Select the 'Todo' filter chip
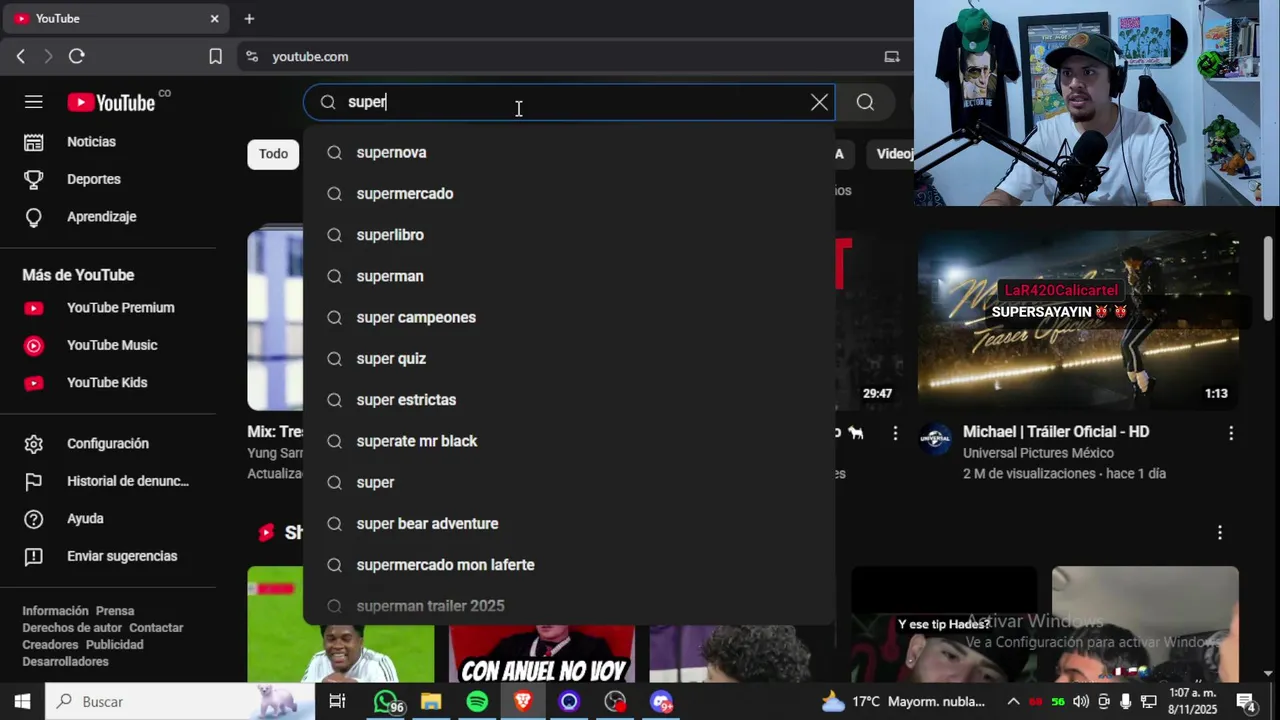This screenshot has width=1280, height=720. click(x=273, y=154)
